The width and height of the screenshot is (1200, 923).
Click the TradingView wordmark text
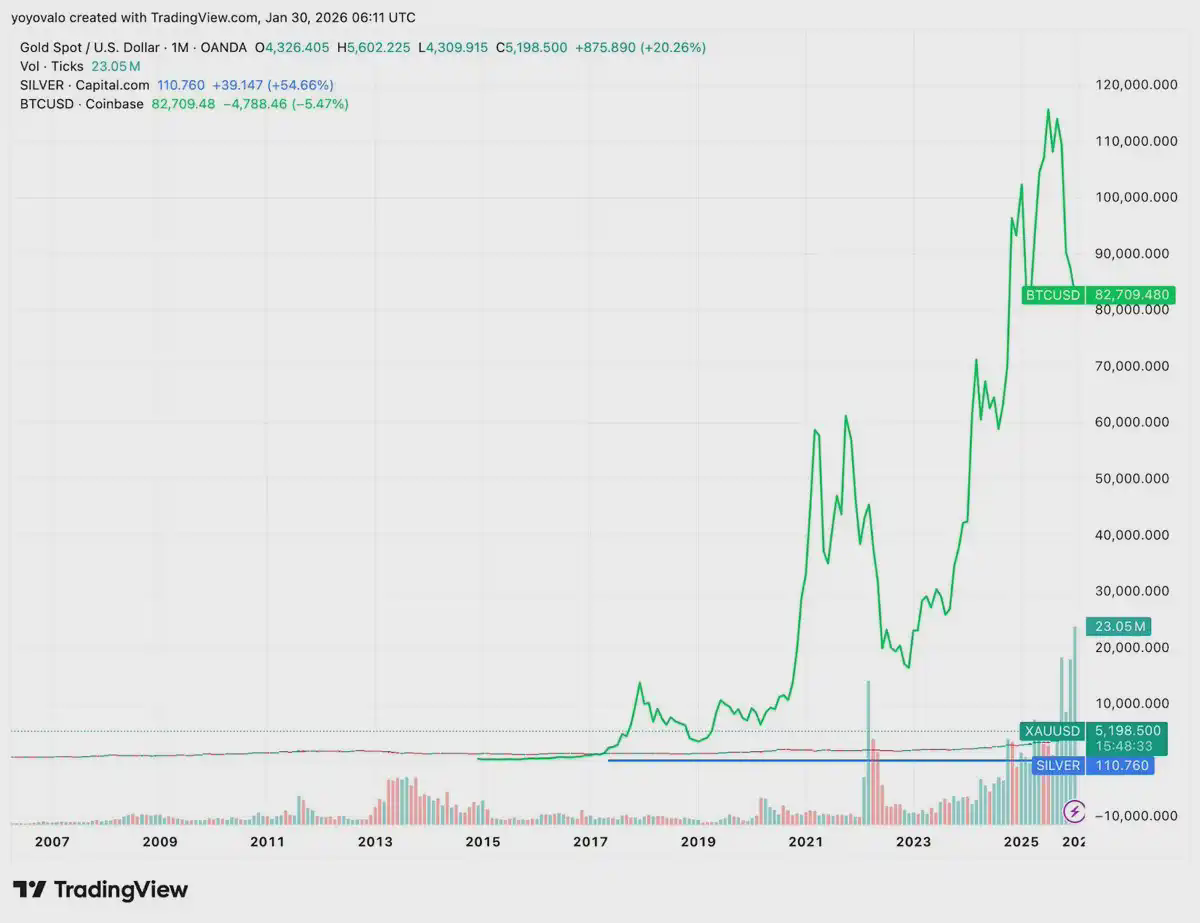click(120, 889)
